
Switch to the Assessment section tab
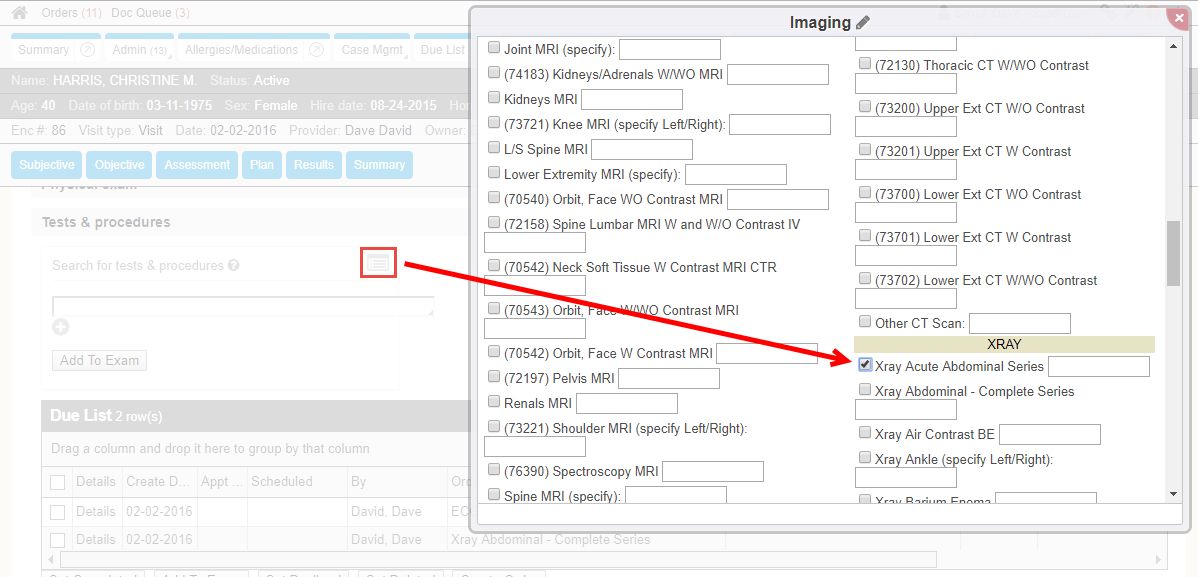click(x=197, y=165)
